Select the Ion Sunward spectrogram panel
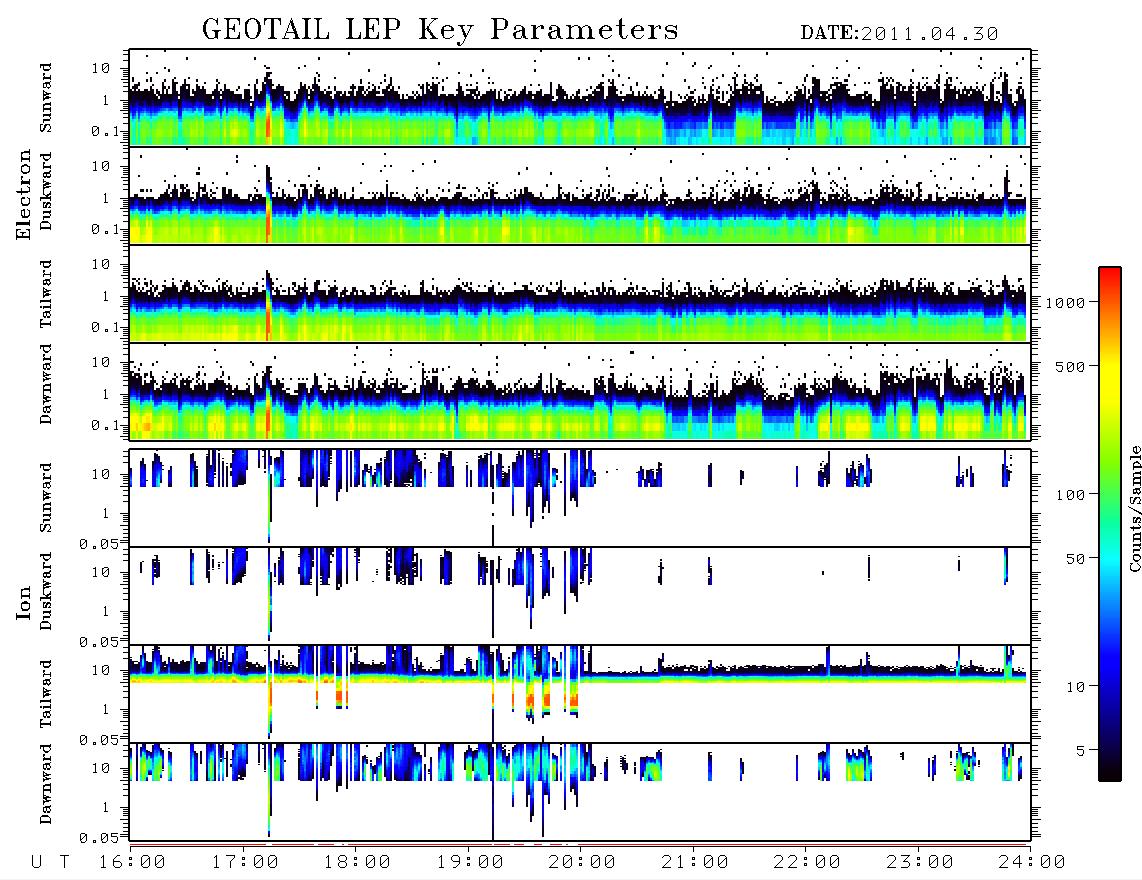This screenshot has width=1142, height=880. [x=580, y=498]
